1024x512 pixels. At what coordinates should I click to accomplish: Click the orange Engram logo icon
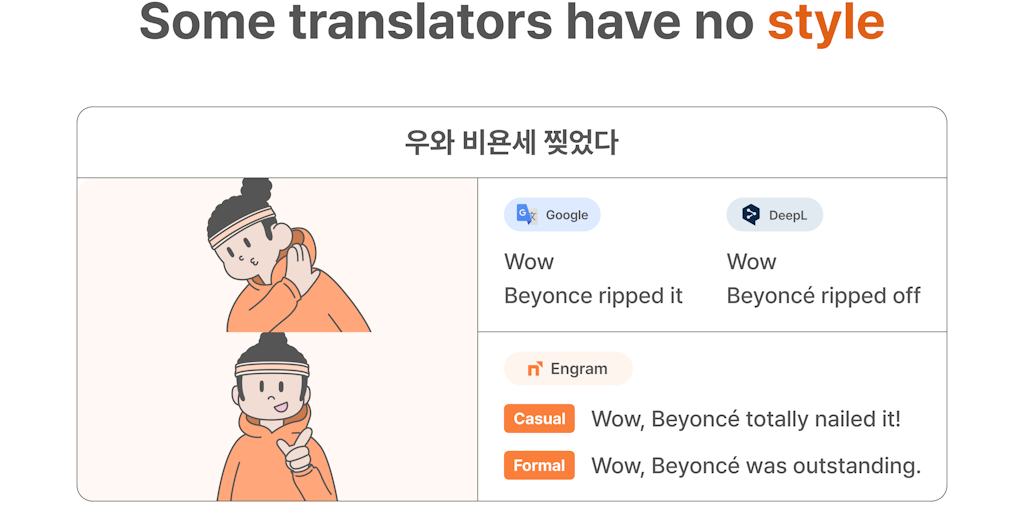click(535, 369)
